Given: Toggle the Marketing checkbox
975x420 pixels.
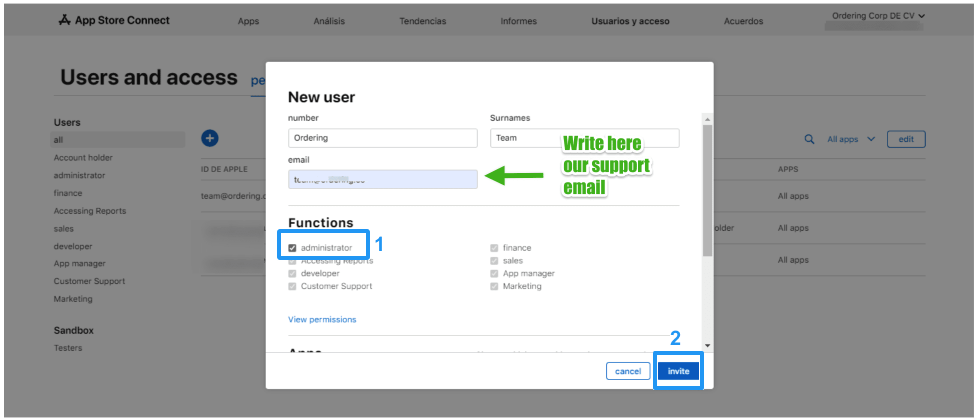Looking at the screenshot, I should pos(494,286).
